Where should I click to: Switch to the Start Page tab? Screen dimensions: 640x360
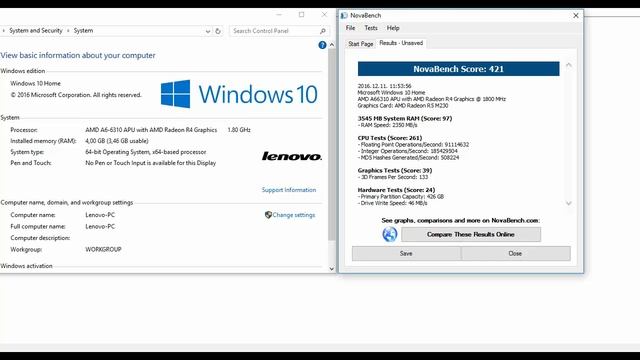pos(360,44)
